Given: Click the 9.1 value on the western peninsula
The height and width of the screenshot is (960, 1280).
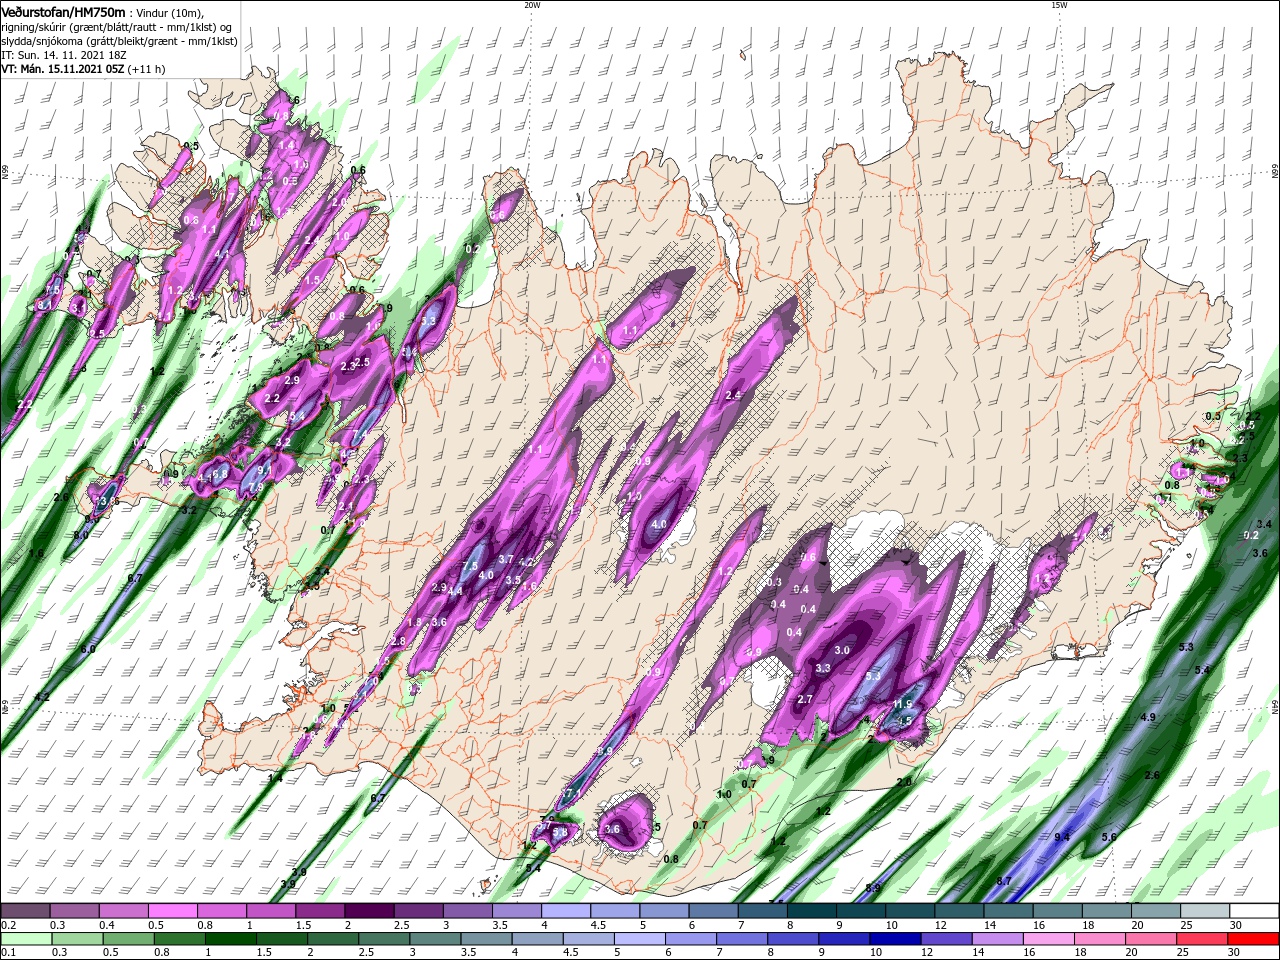Looking at the screenshot, I should (264, 469).
